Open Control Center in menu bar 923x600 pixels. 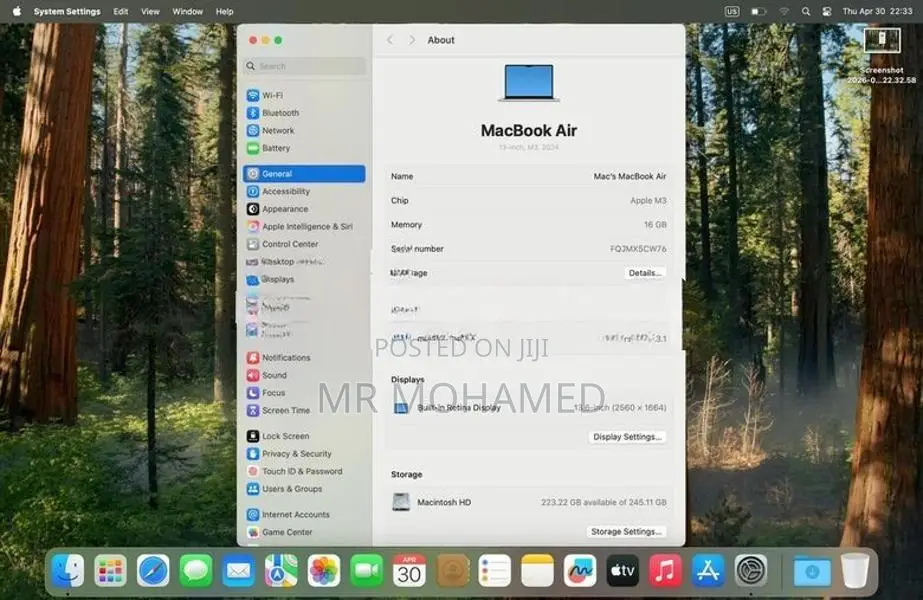(827, 11)
